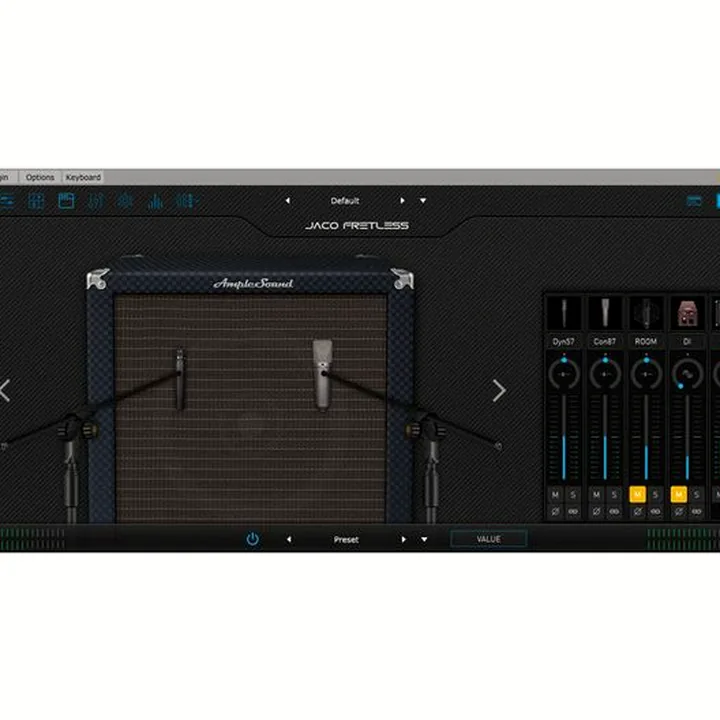Select the right condenser microphone on cabinet
This screenshot has height=720, width=720.
[322, 374]
